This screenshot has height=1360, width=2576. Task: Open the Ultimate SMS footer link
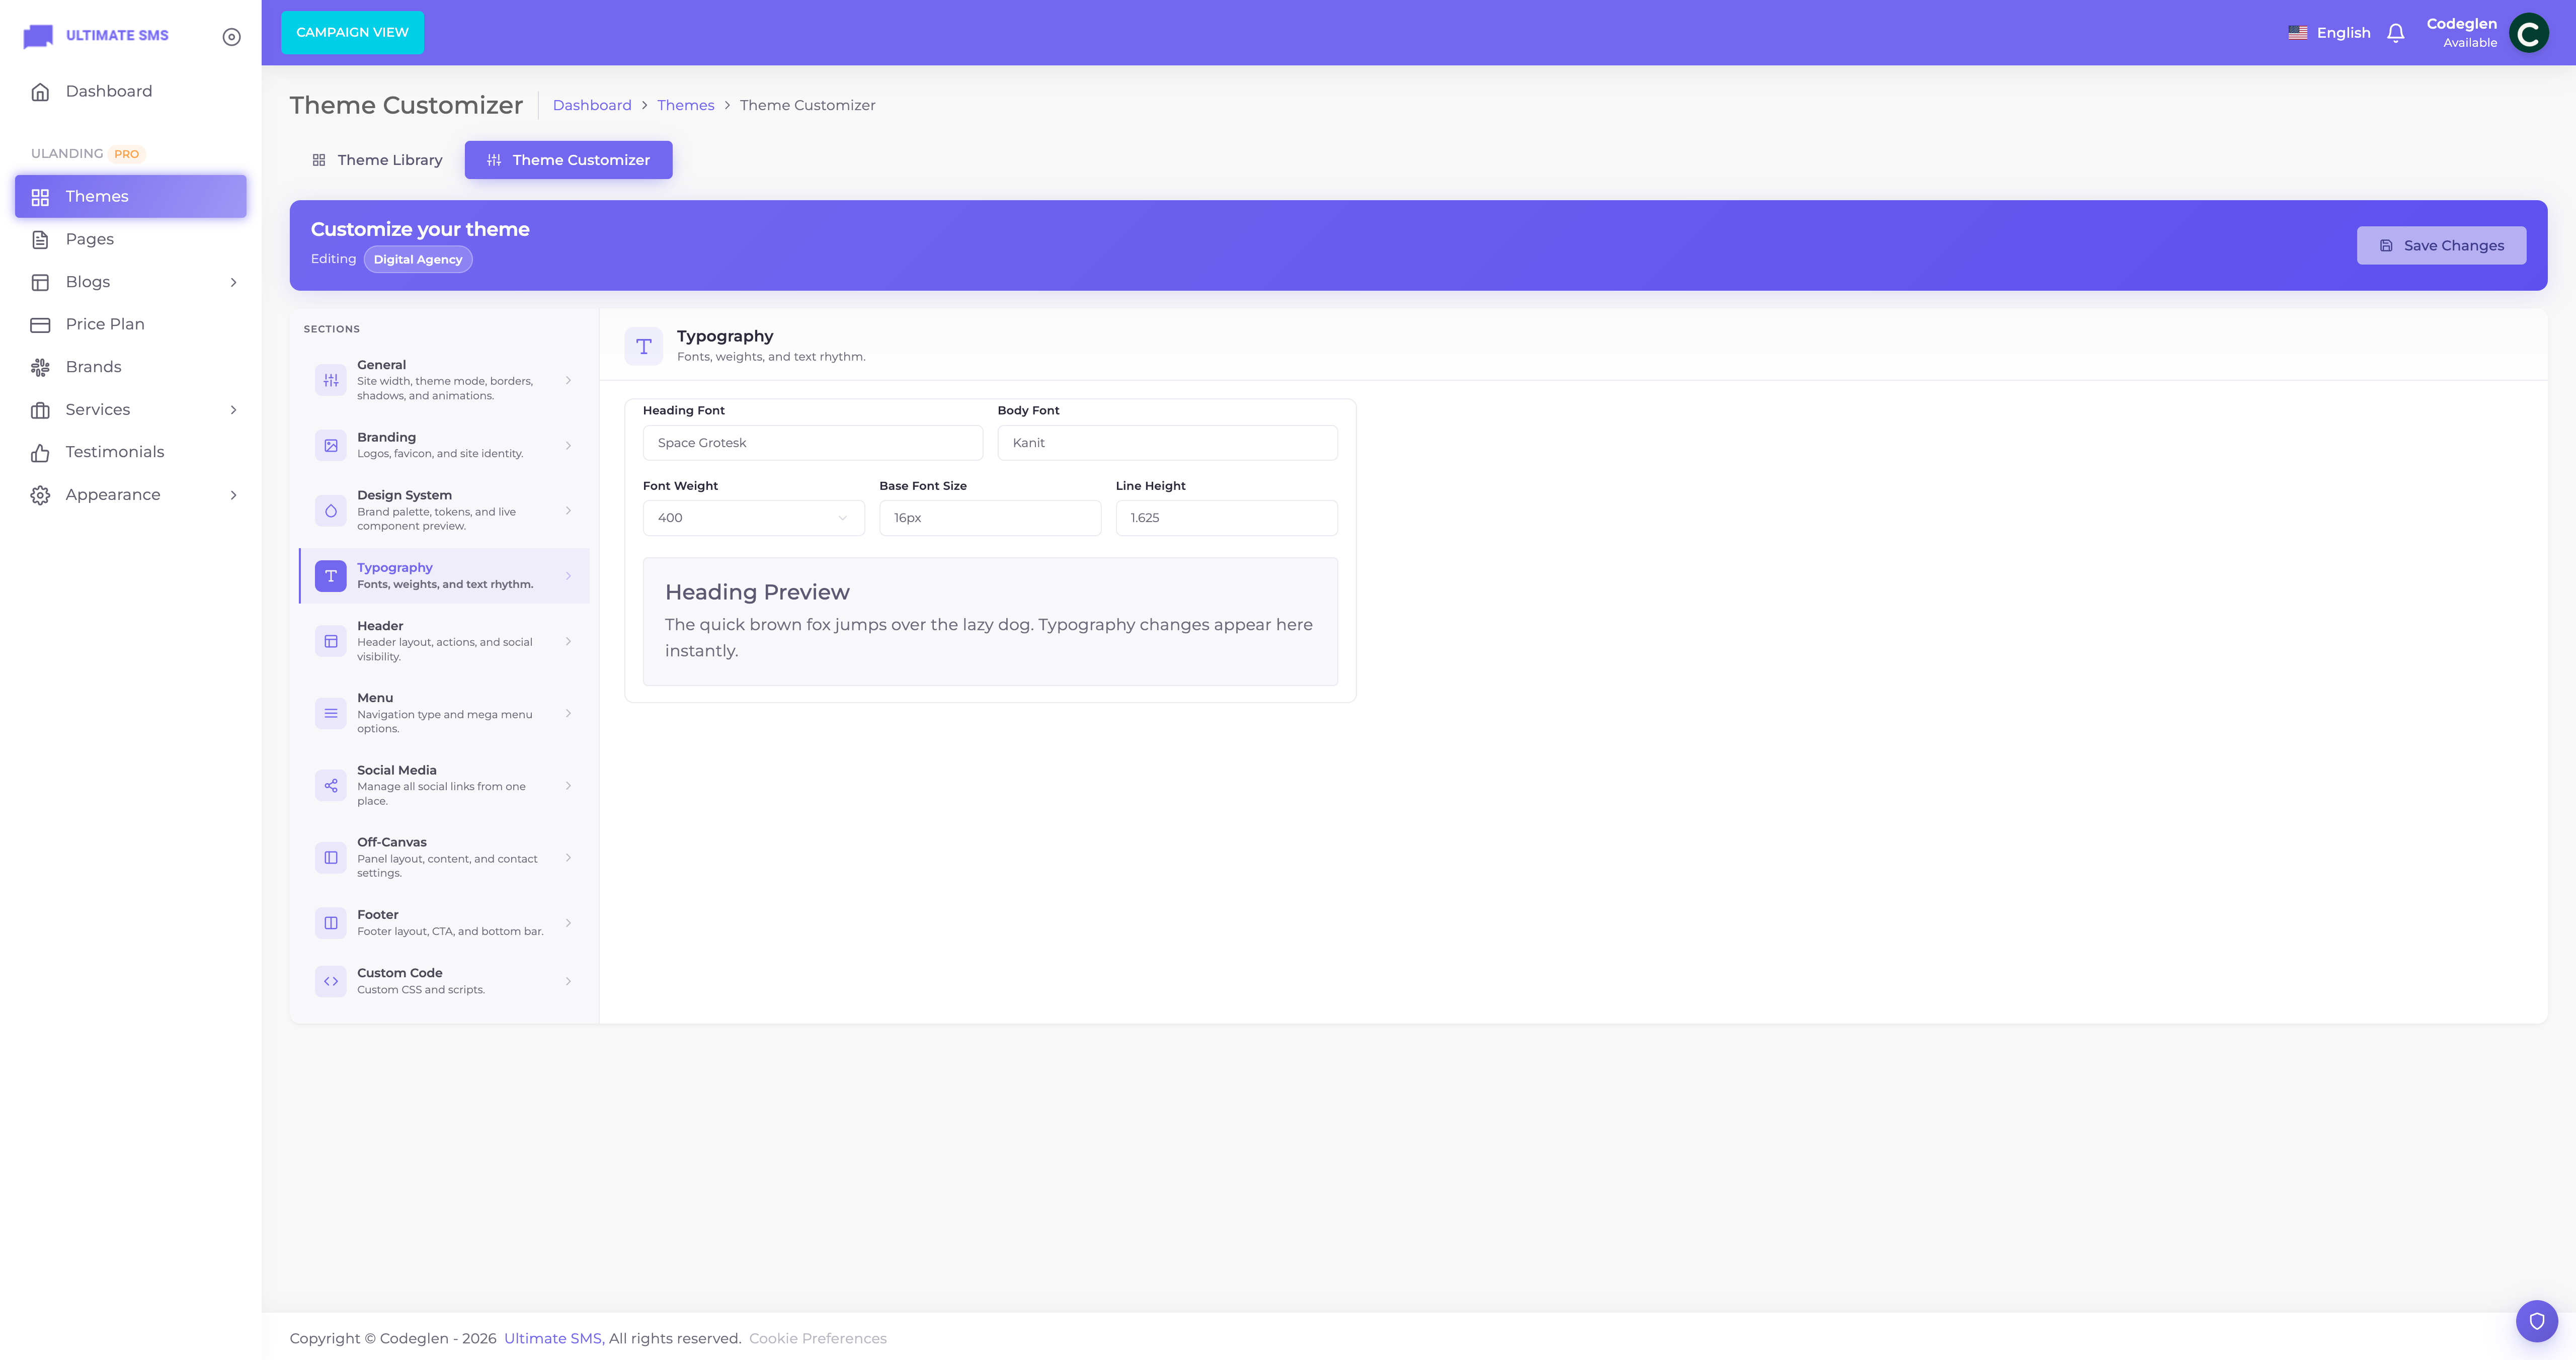coord(552,1338)
